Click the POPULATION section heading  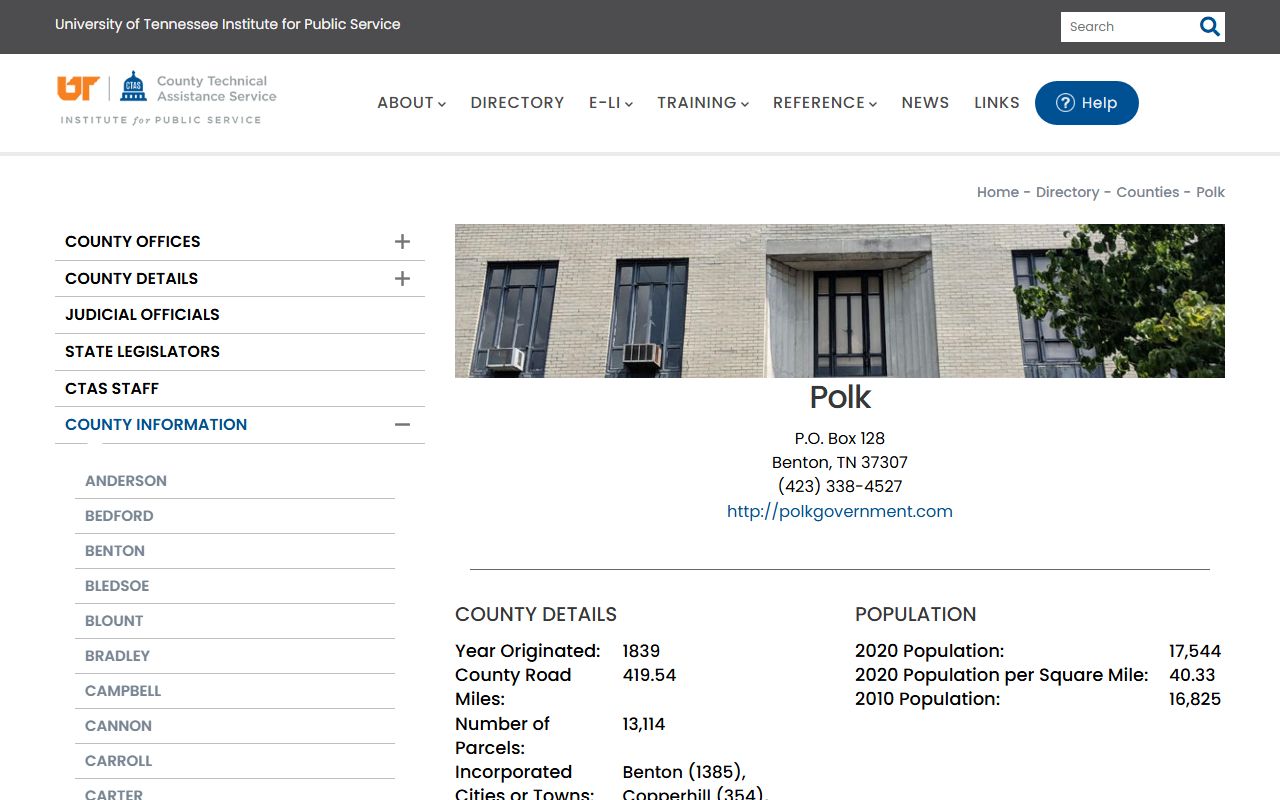coord(915,615)
